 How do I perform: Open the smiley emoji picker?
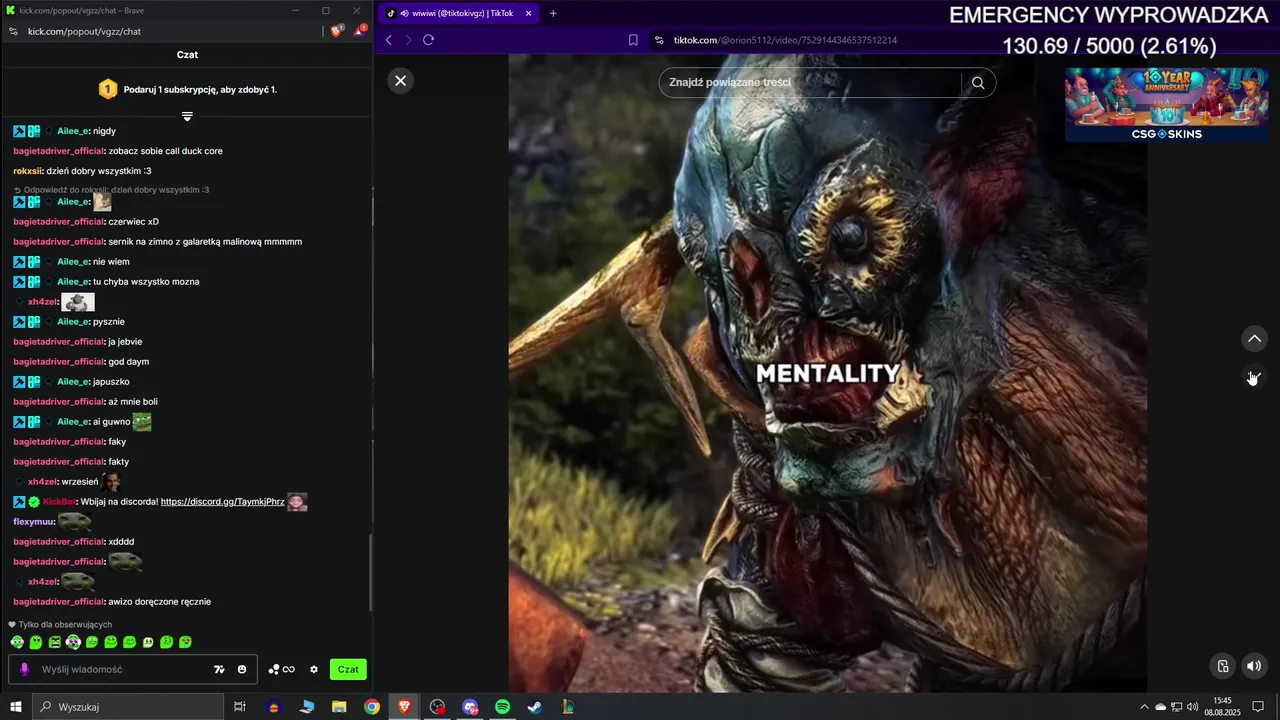[x=242, y=669]
